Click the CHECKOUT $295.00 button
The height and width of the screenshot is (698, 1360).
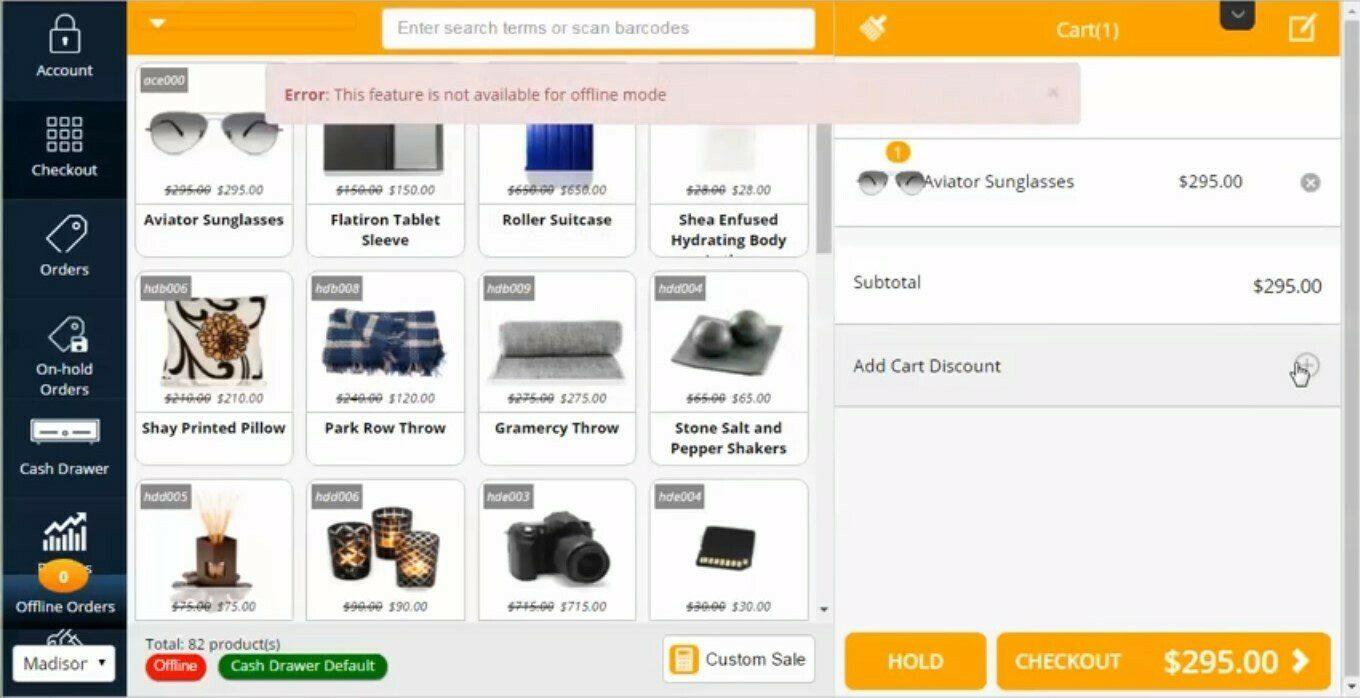click(1163, 661)
